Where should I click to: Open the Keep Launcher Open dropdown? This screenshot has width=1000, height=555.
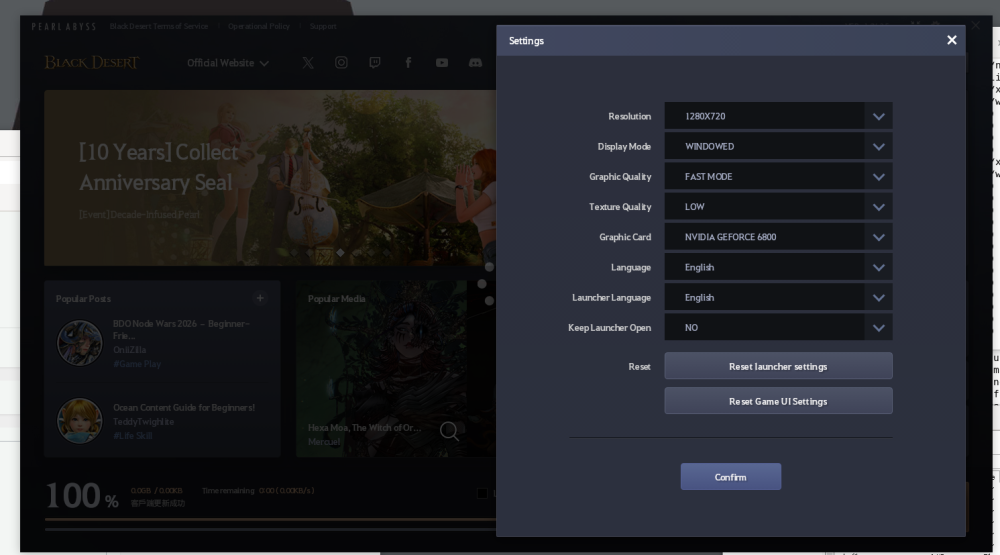(x=778, y=328)
